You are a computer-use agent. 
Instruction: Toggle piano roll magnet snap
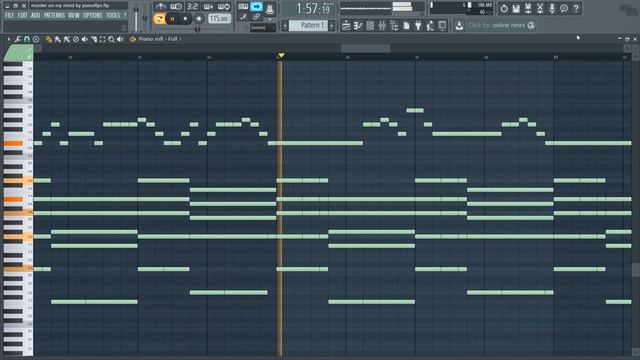click(x=27, y=39)
